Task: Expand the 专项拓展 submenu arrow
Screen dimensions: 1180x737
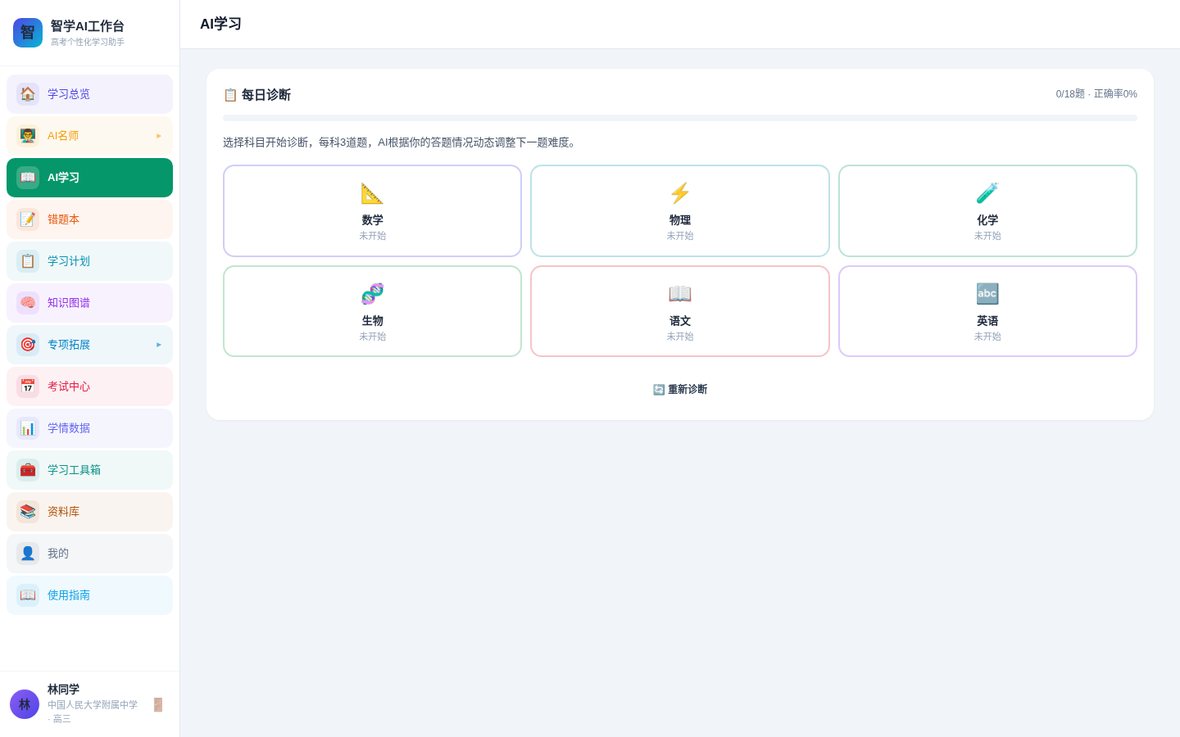Action: click(x=159, y=345)
